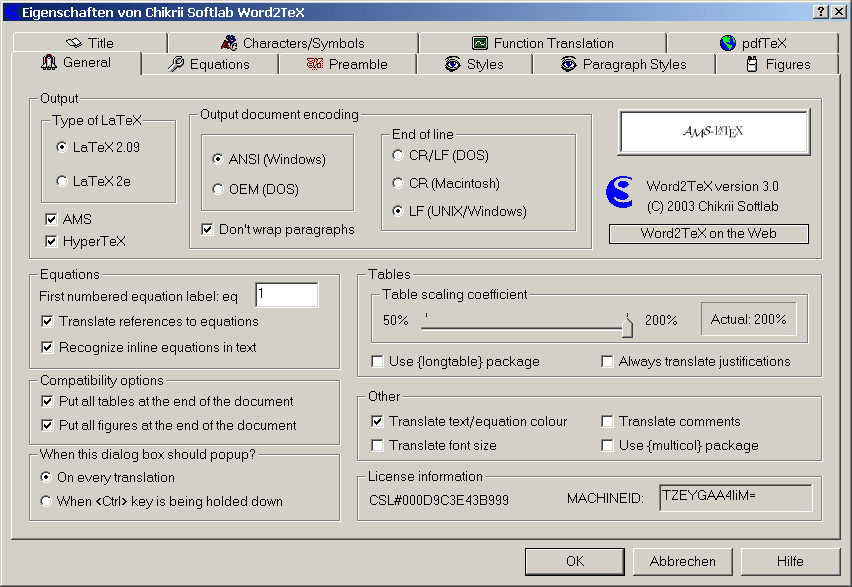Open the Equations tab
The height and width of the screenshot is (587, 852).
click(x=209, y=64)
